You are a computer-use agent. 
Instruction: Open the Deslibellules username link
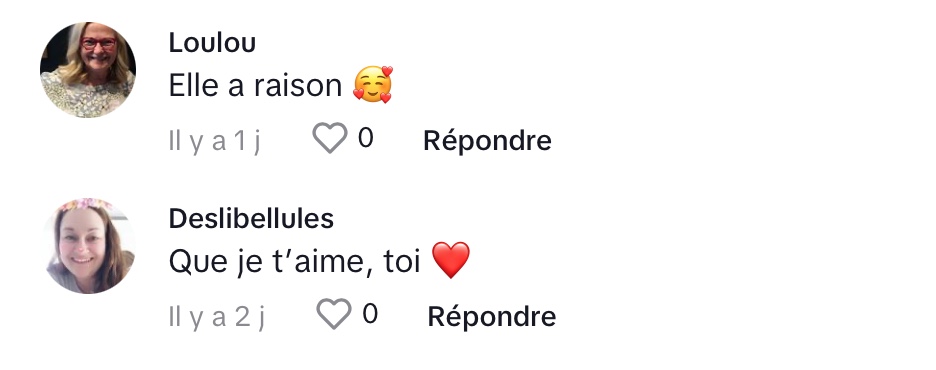pos(251,219)
